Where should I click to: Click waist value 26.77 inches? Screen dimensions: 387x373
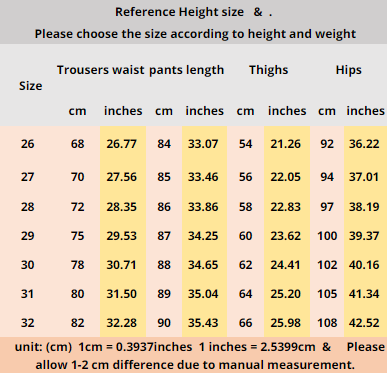click(x=122, y=144)
